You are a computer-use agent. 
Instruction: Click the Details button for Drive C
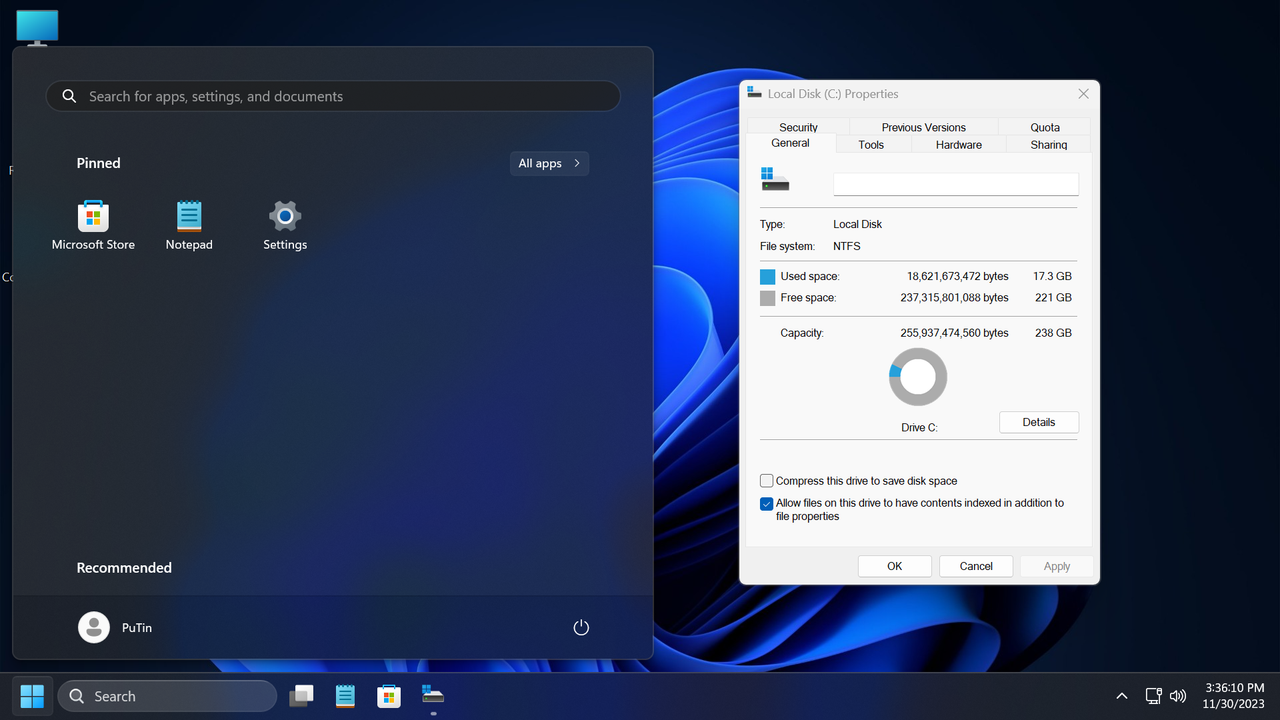tap(1038, 421)
